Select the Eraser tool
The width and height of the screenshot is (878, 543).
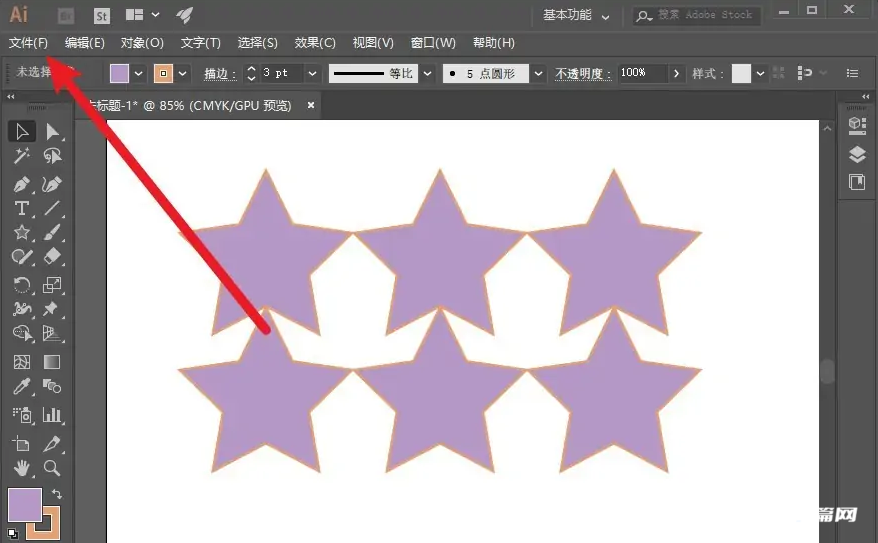[52, 257]
